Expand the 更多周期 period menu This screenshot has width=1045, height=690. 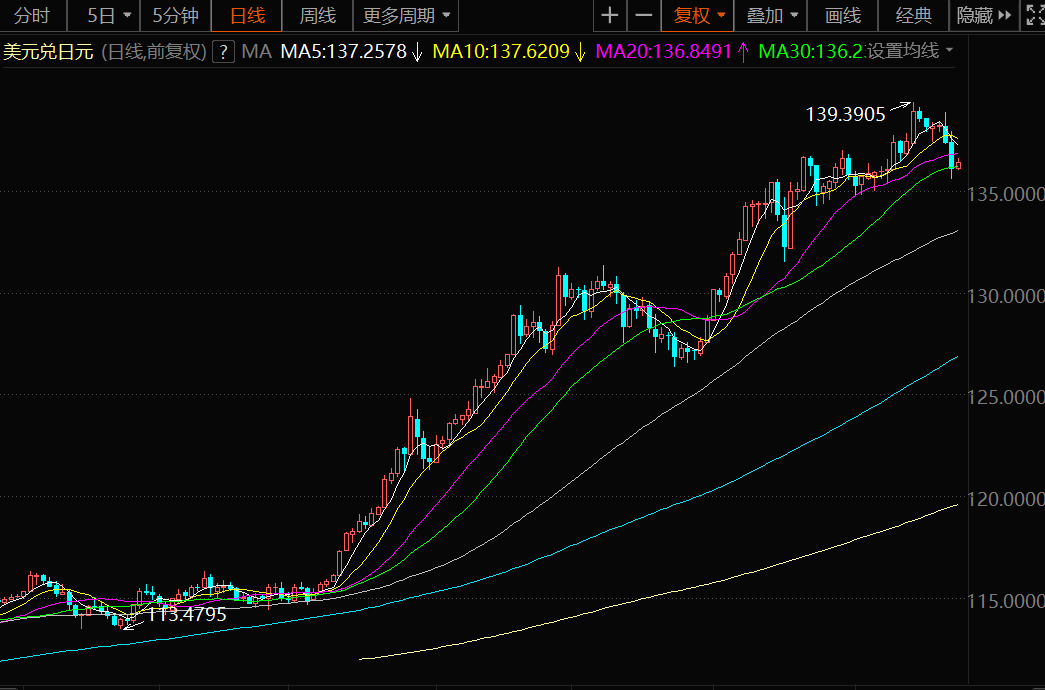pyautogui.click(x=406, y=16)
